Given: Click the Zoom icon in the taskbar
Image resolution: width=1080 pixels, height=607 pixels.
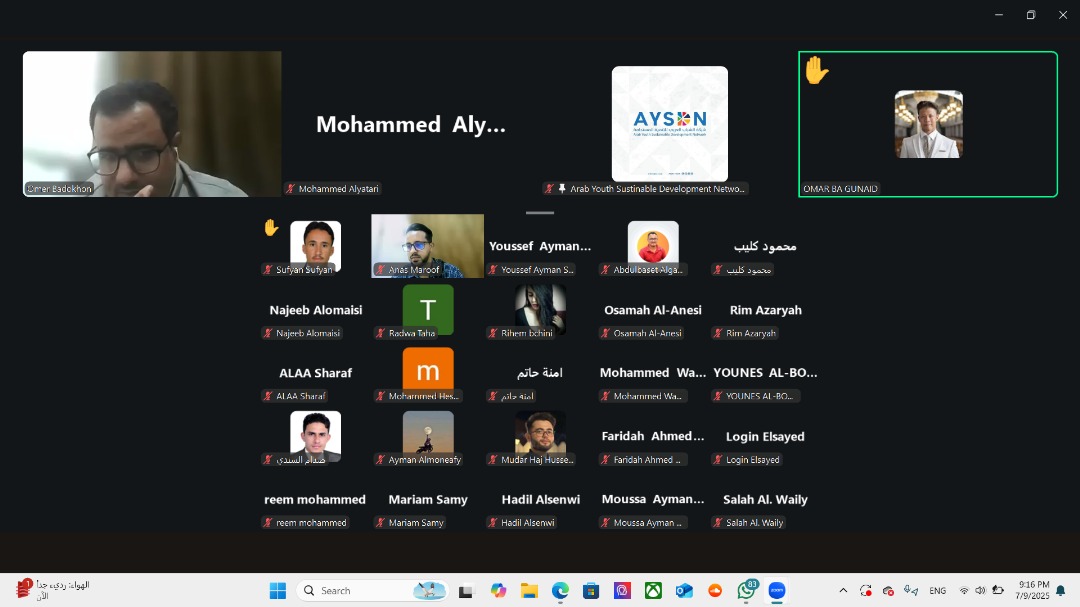Looking at the screenshot, I should 777,591.
